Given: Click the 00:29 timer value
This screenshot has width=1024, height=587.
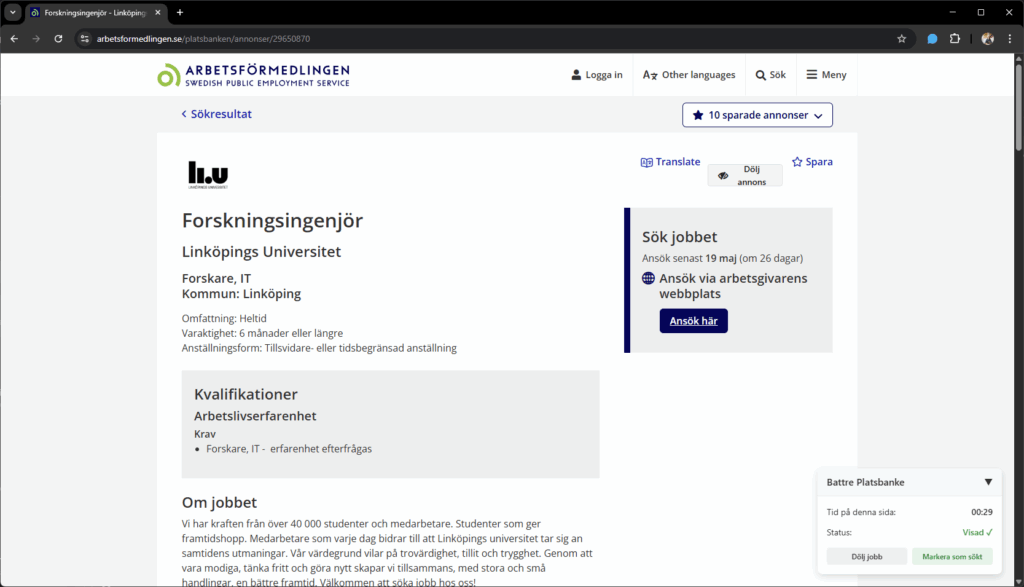Looking at the screenshot, I should point(982,512).
